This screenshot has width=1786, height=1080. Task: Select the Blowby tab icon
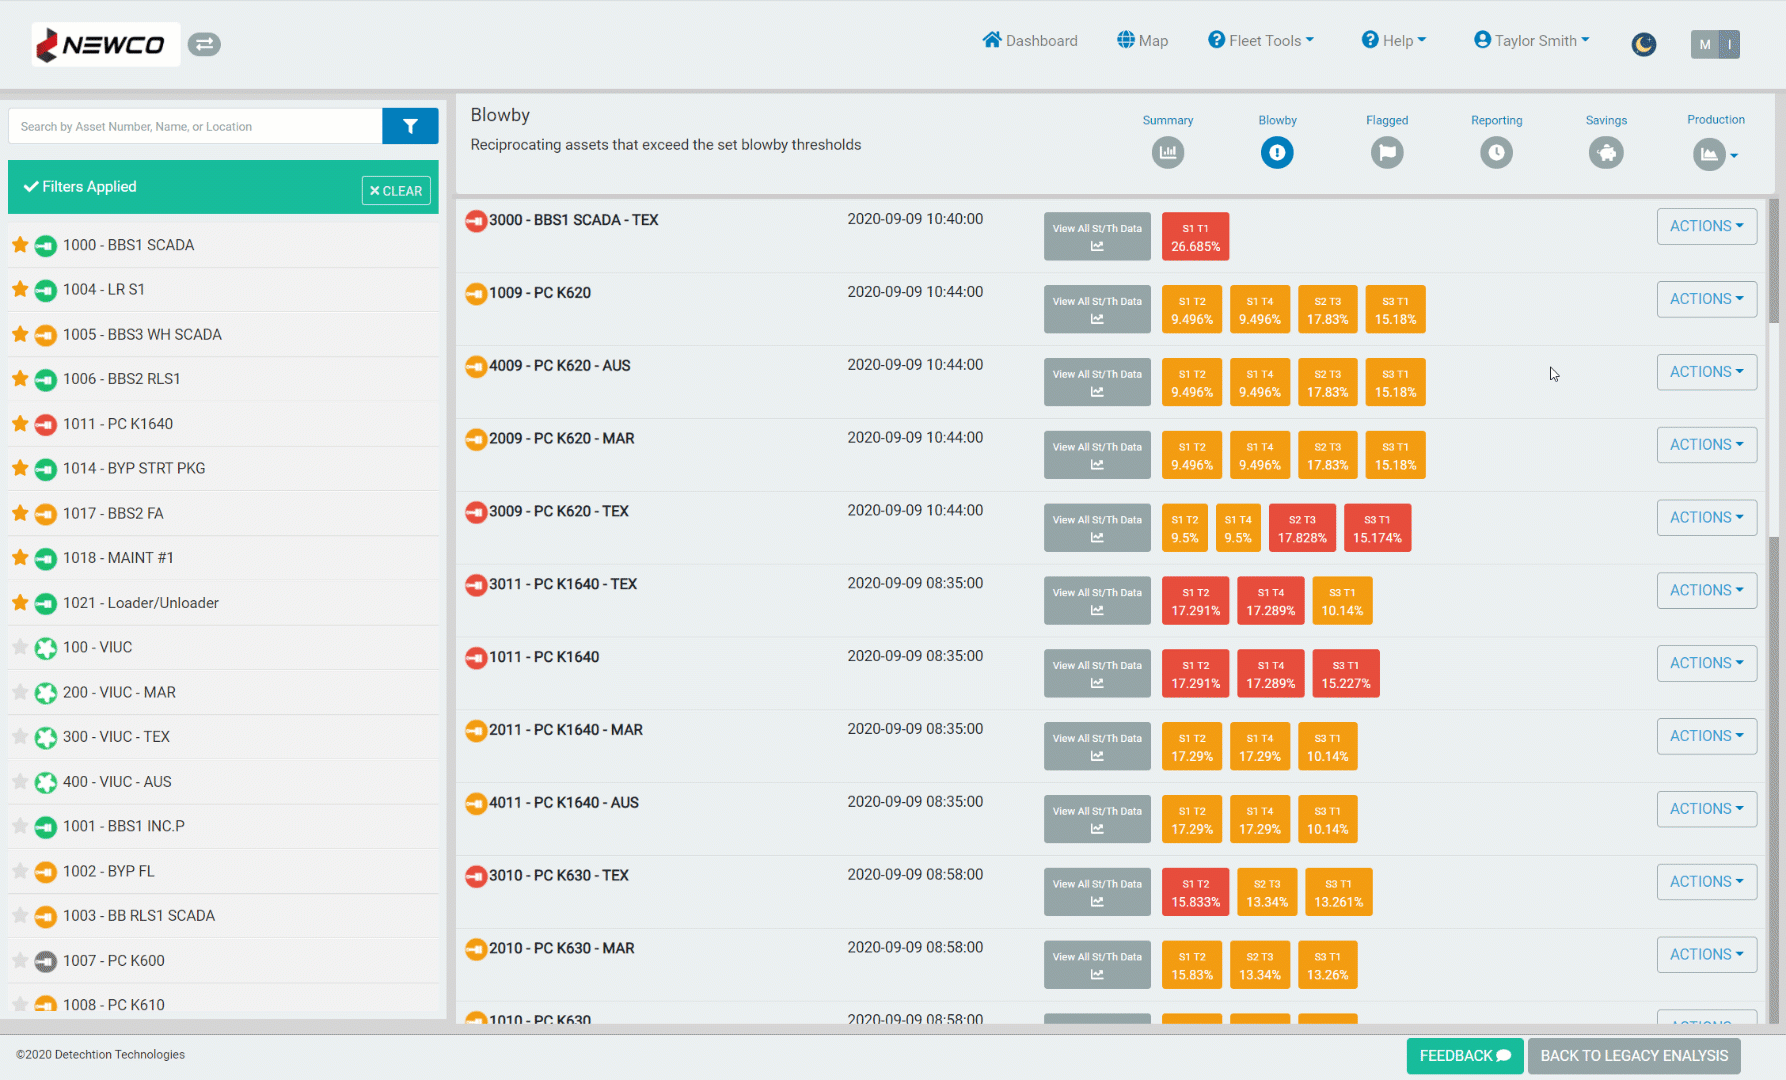click(x=1277, y=153)
